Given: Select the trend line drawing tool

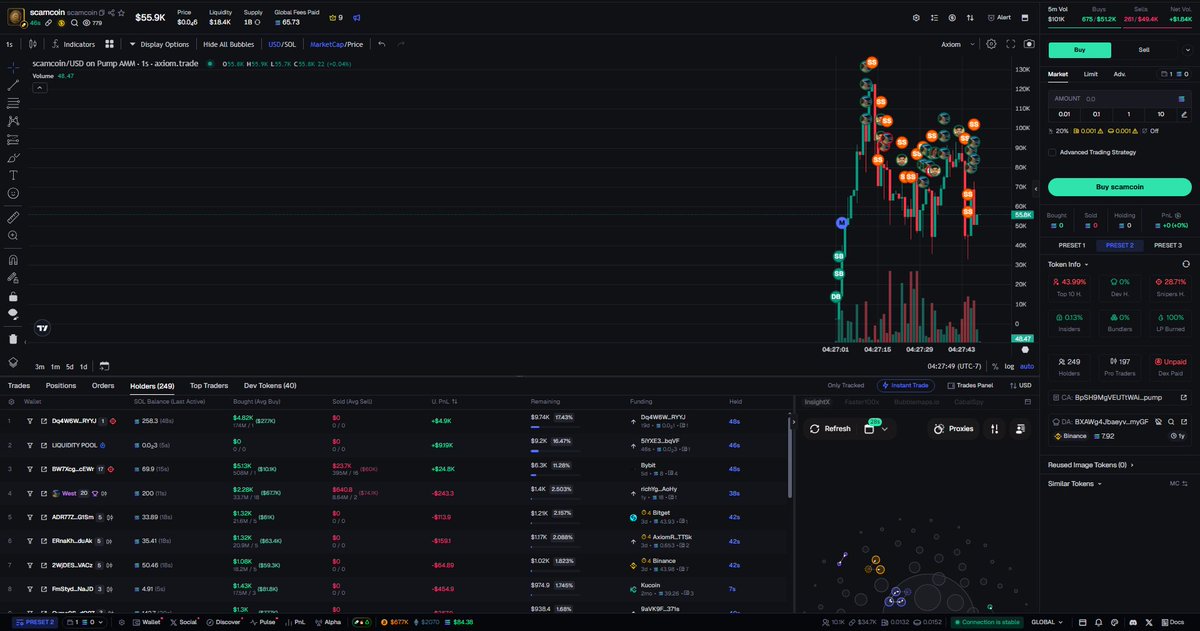Looking at the screenshot, I should (13, 85).
